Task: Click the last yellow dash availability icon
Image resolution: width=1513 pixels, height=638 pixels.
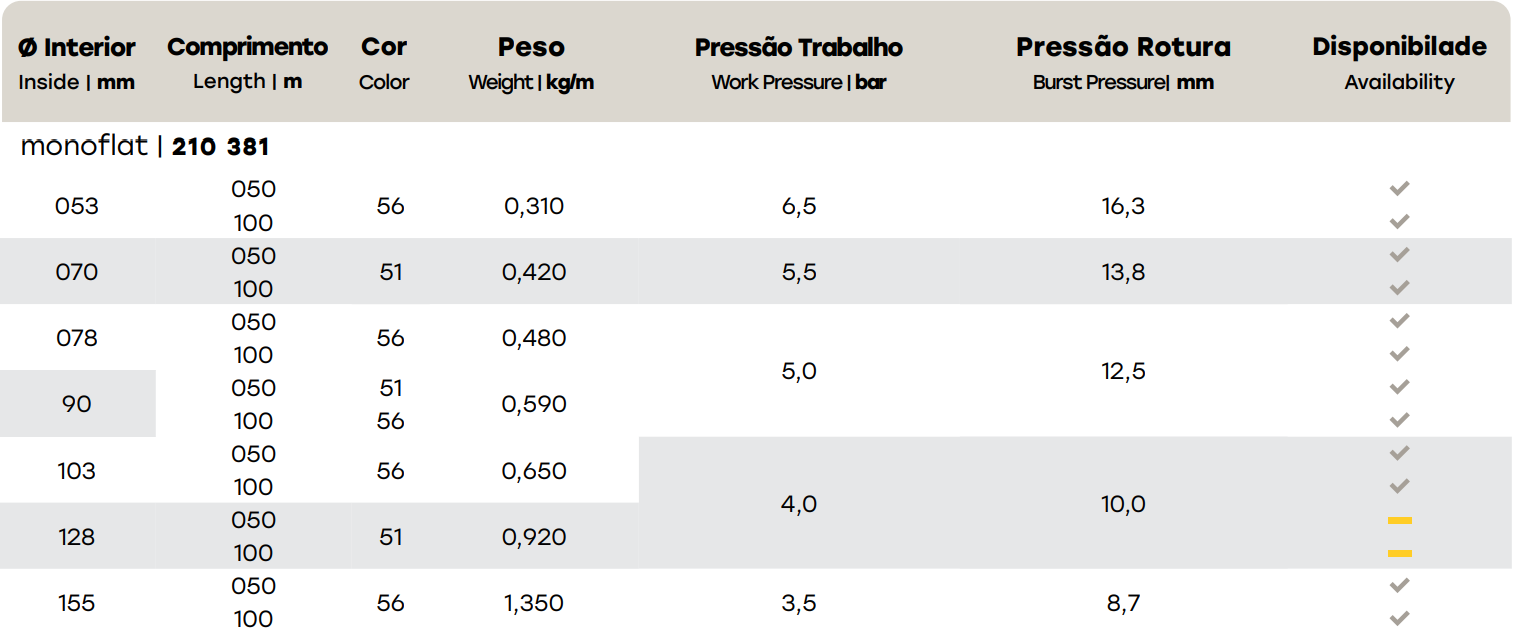Action: click(1399, 554)
